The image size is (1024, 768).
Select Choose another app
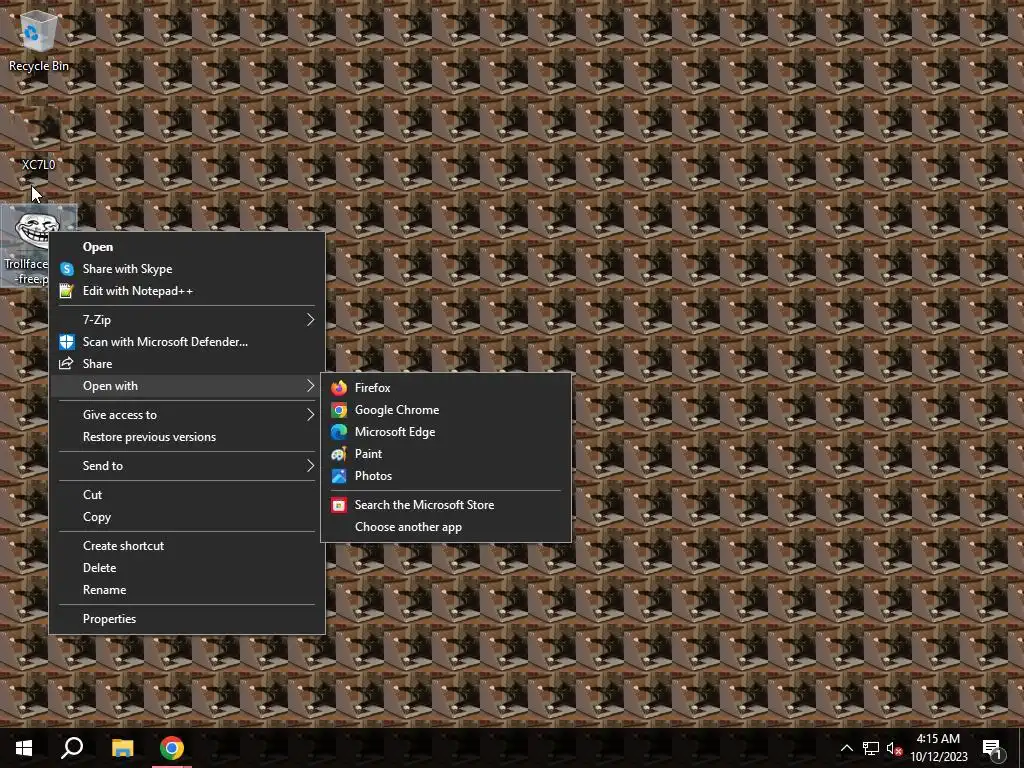pyautogui.click(x=446, y=527)
